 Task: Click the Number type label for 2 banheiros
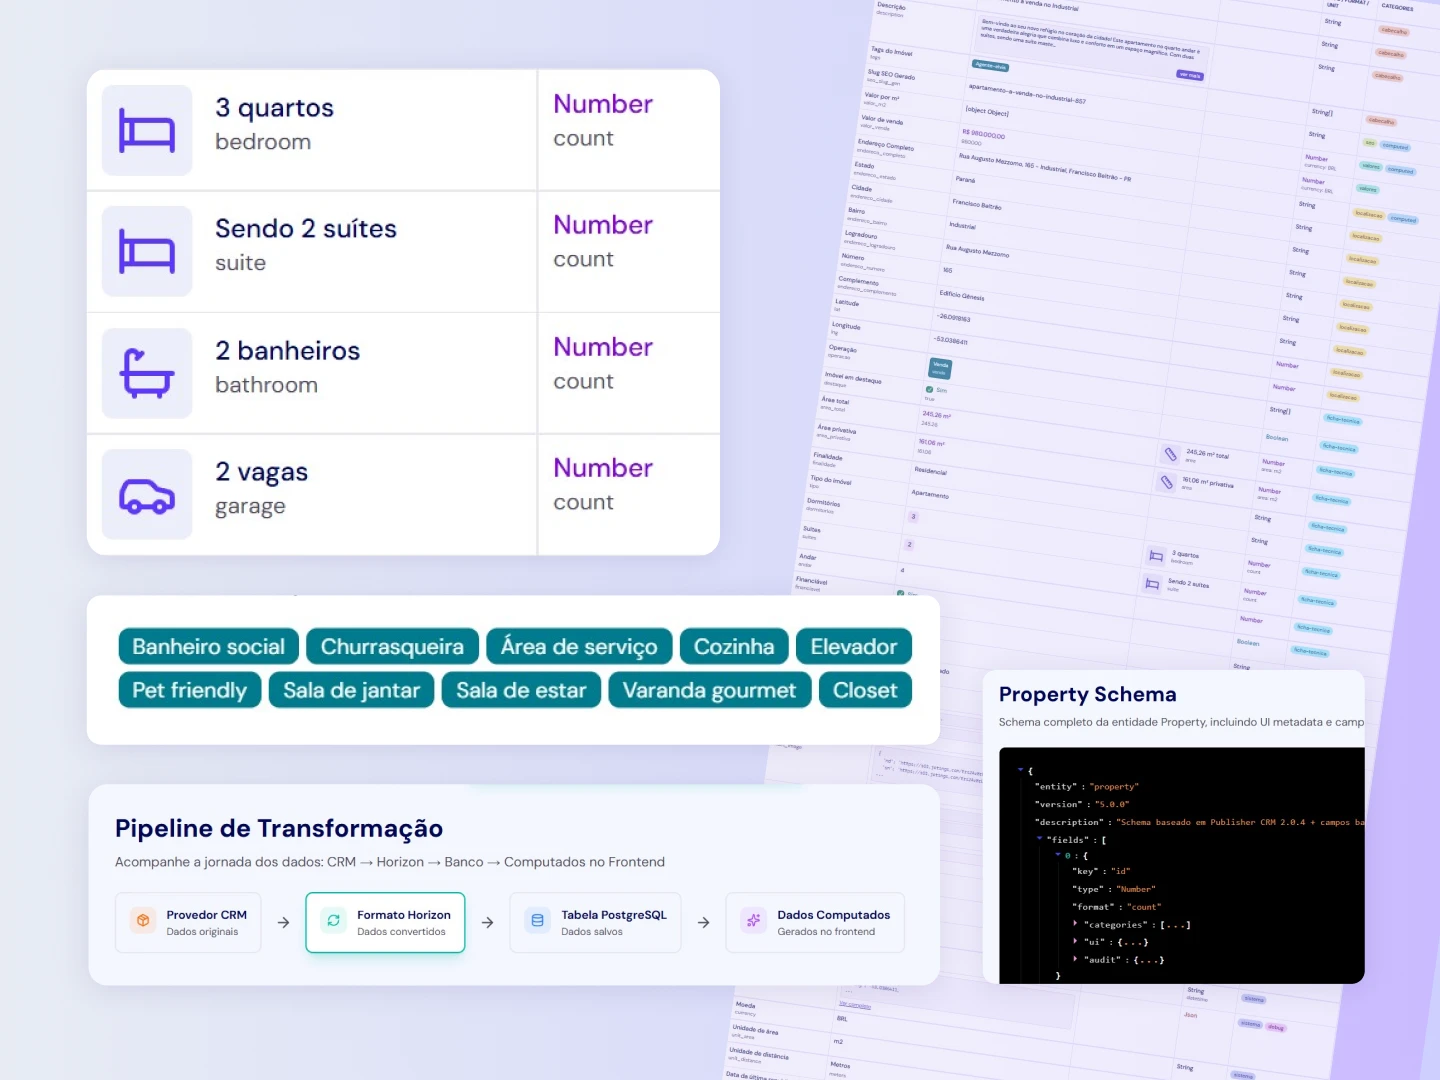point(603,347)
